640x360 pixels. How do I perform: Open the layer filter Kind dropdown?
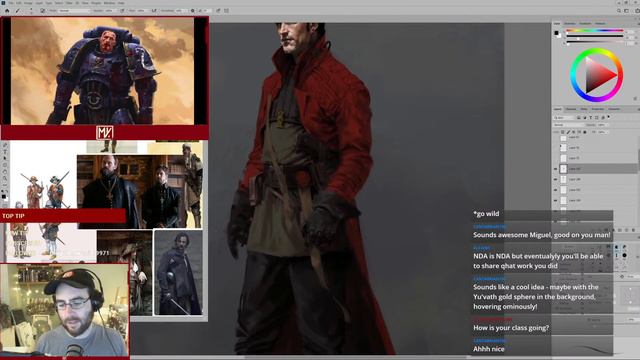tap(563, 118)
